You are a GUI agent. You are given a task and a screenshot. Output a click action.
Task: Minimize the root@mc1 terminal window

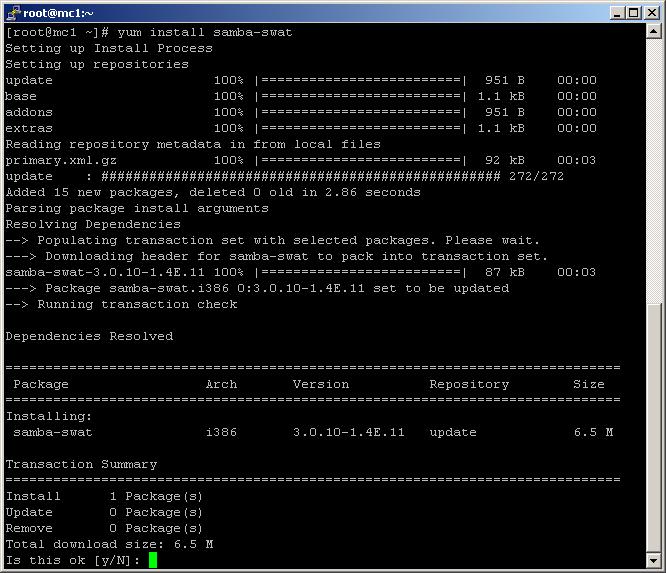tap(617, 13)
